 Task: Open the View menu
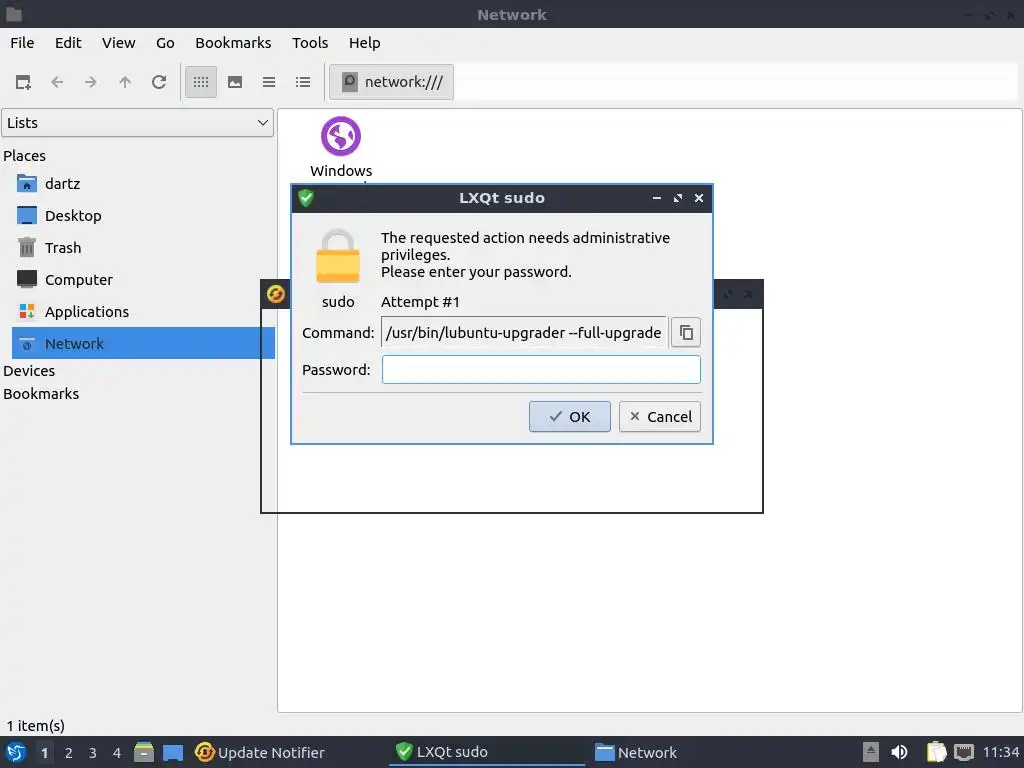point(118,43)
